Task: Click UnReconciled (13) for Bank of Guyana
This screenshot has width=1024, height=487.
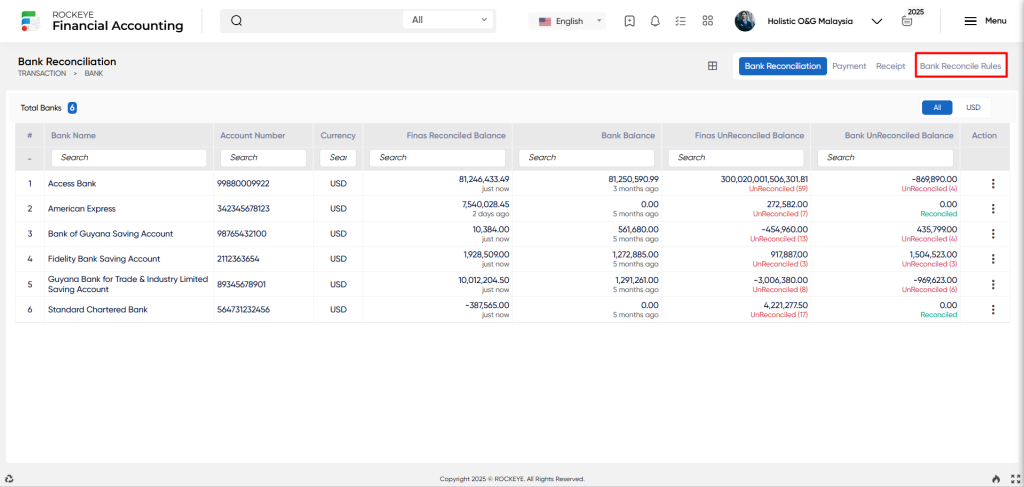Action: [x=779, y=239]
